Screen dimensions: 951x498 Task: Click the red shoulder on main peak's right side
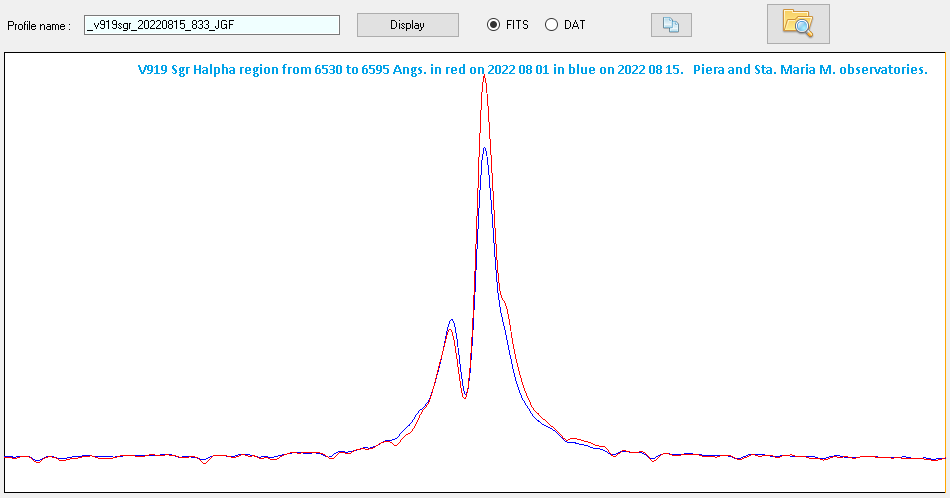[x=505, y=298]
